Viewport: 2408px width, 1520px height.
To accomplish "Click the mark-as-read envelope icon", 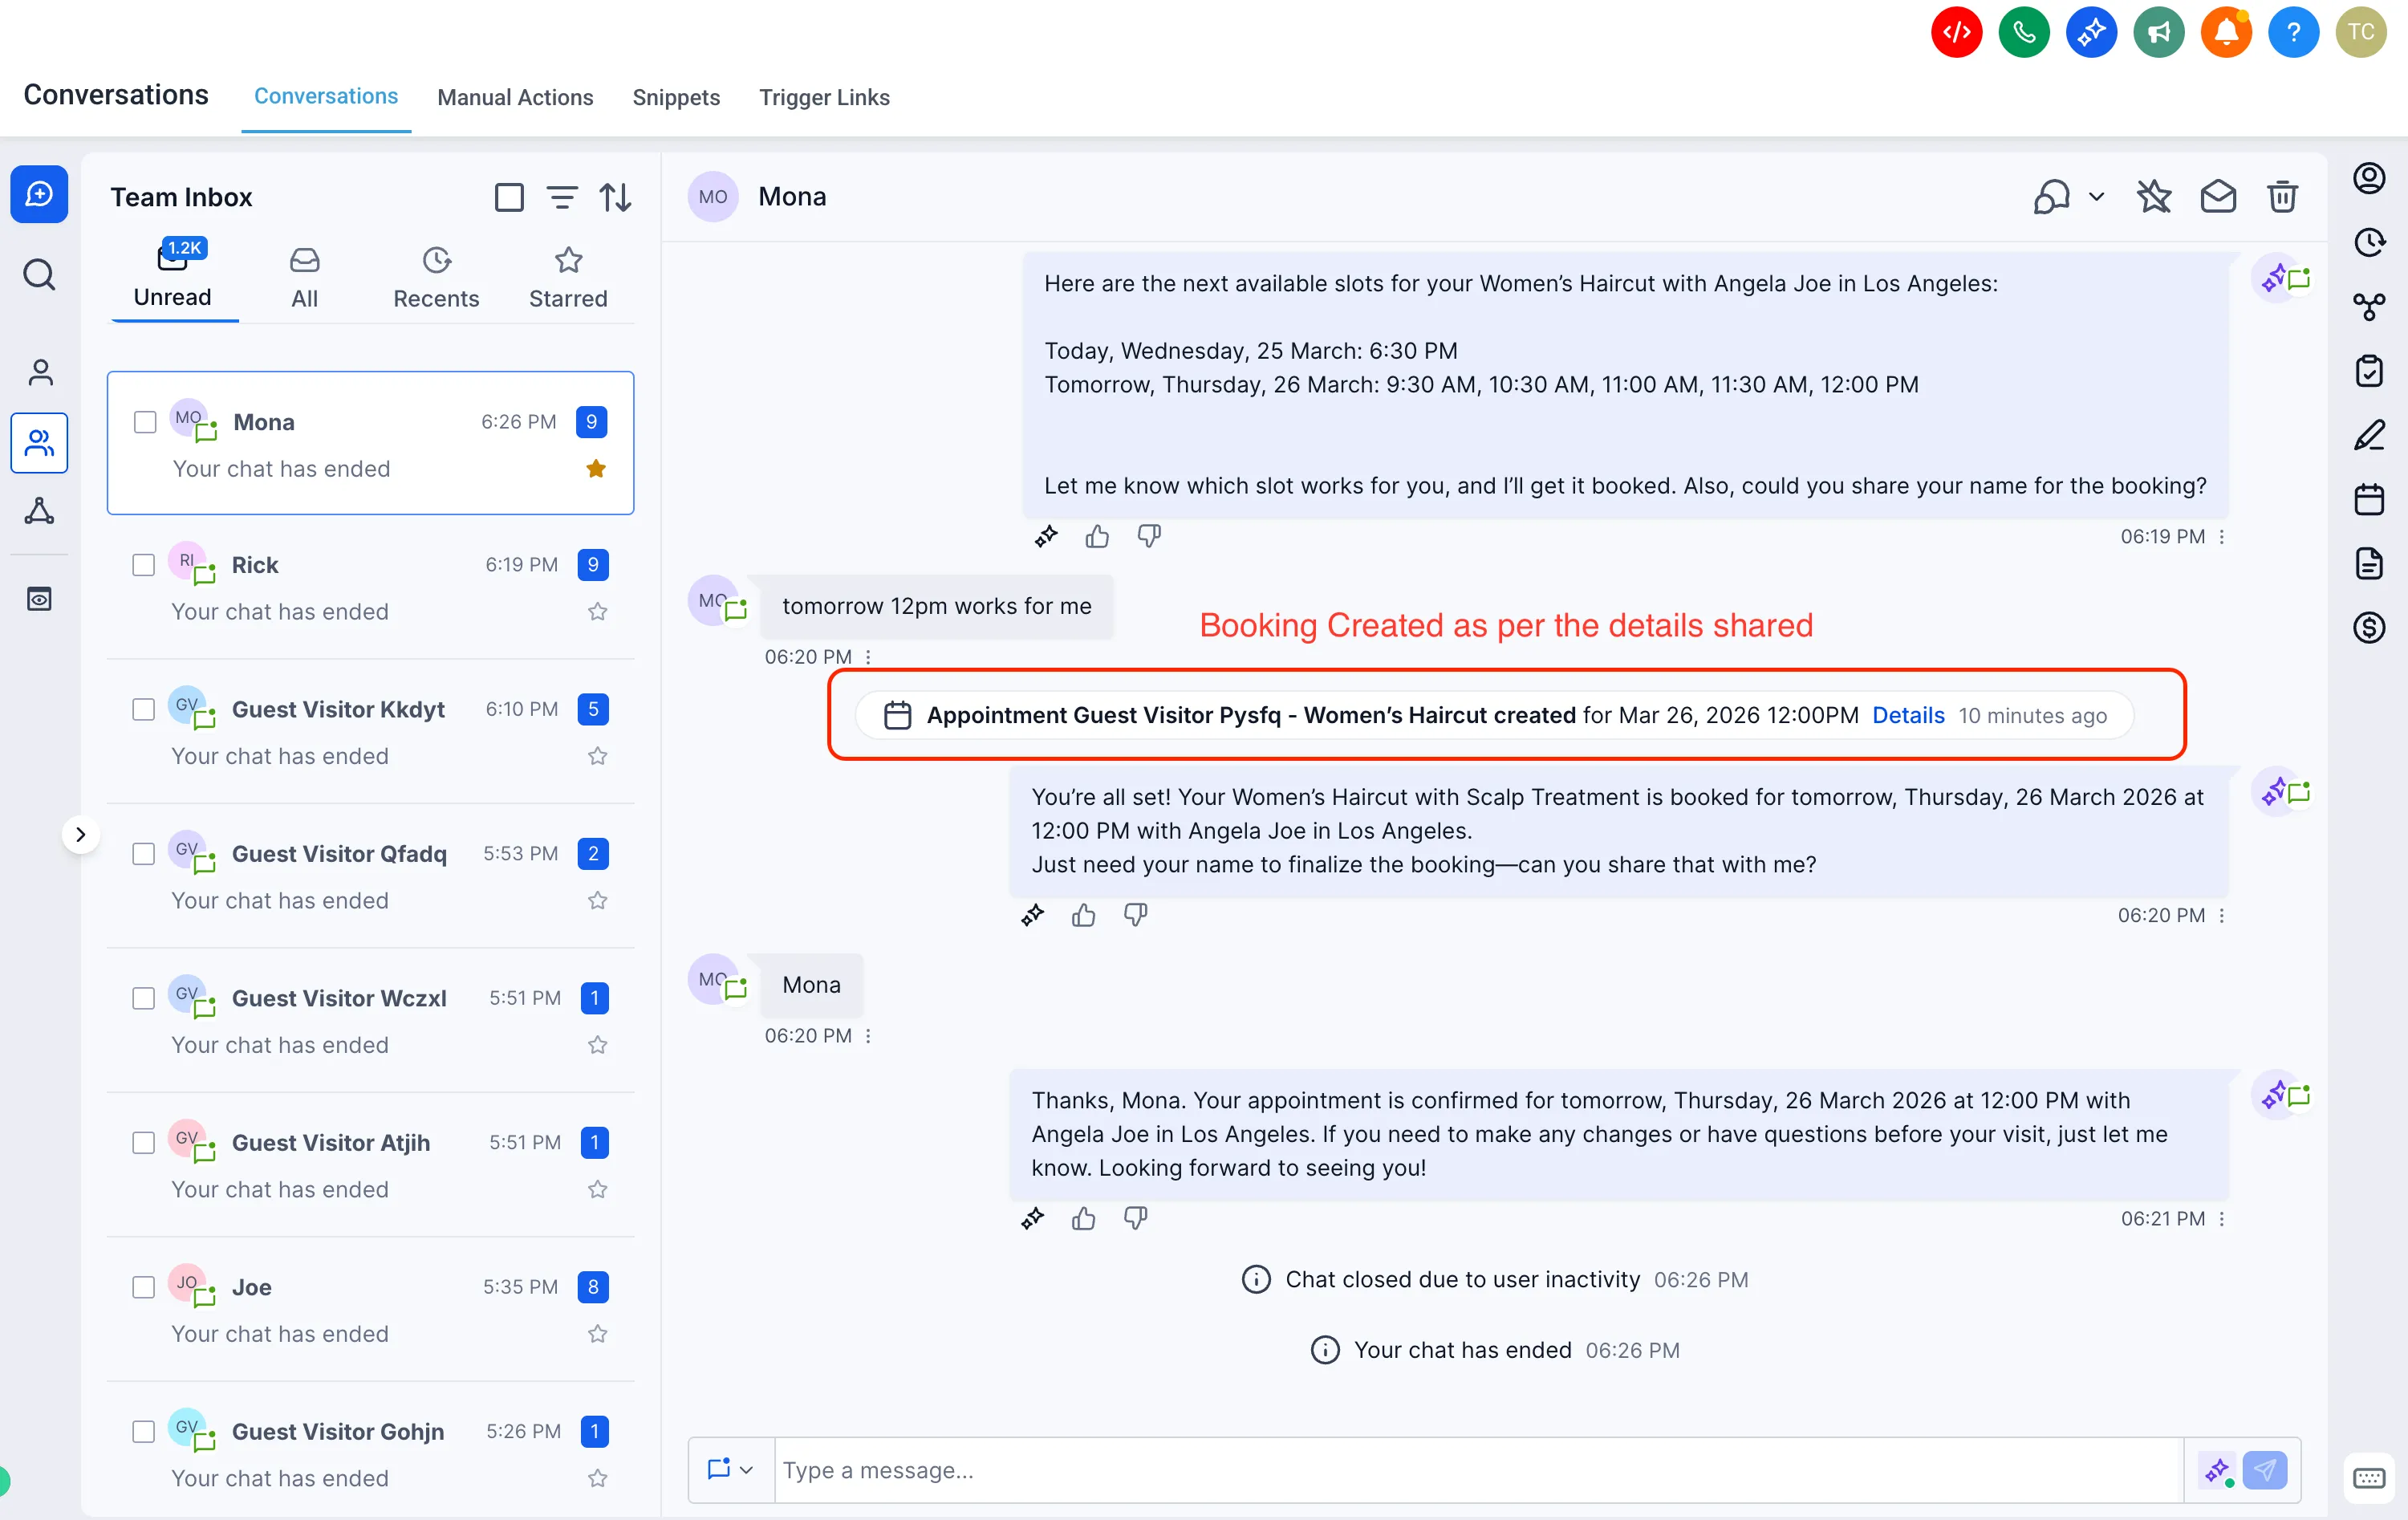I will click(2217, 196).
